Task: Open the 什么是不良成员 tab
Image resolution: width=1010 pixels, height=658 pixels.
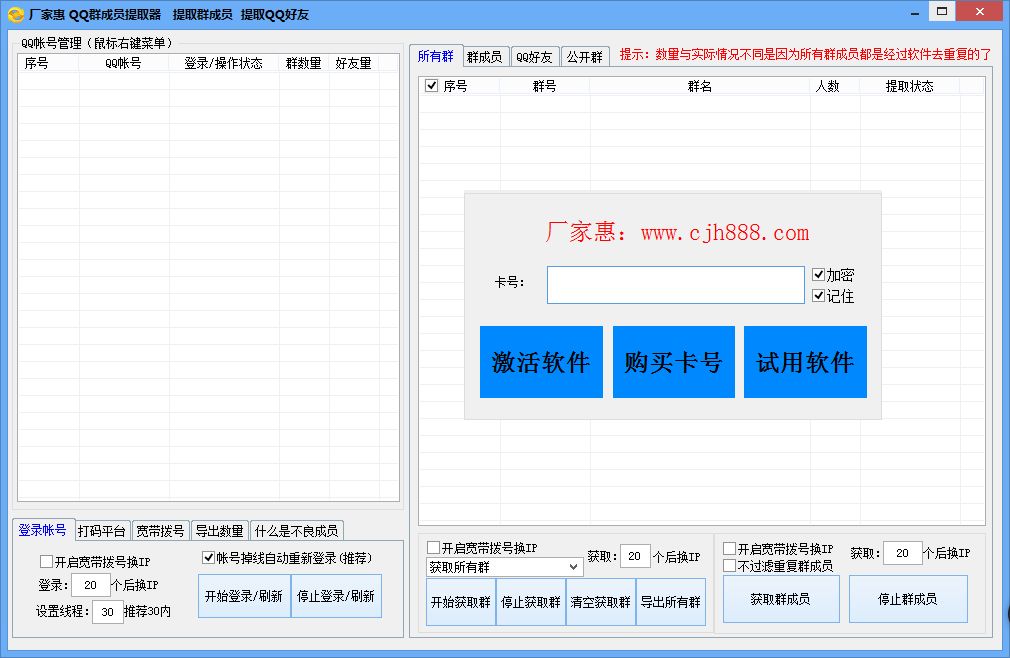Action: tap(296, 531)
